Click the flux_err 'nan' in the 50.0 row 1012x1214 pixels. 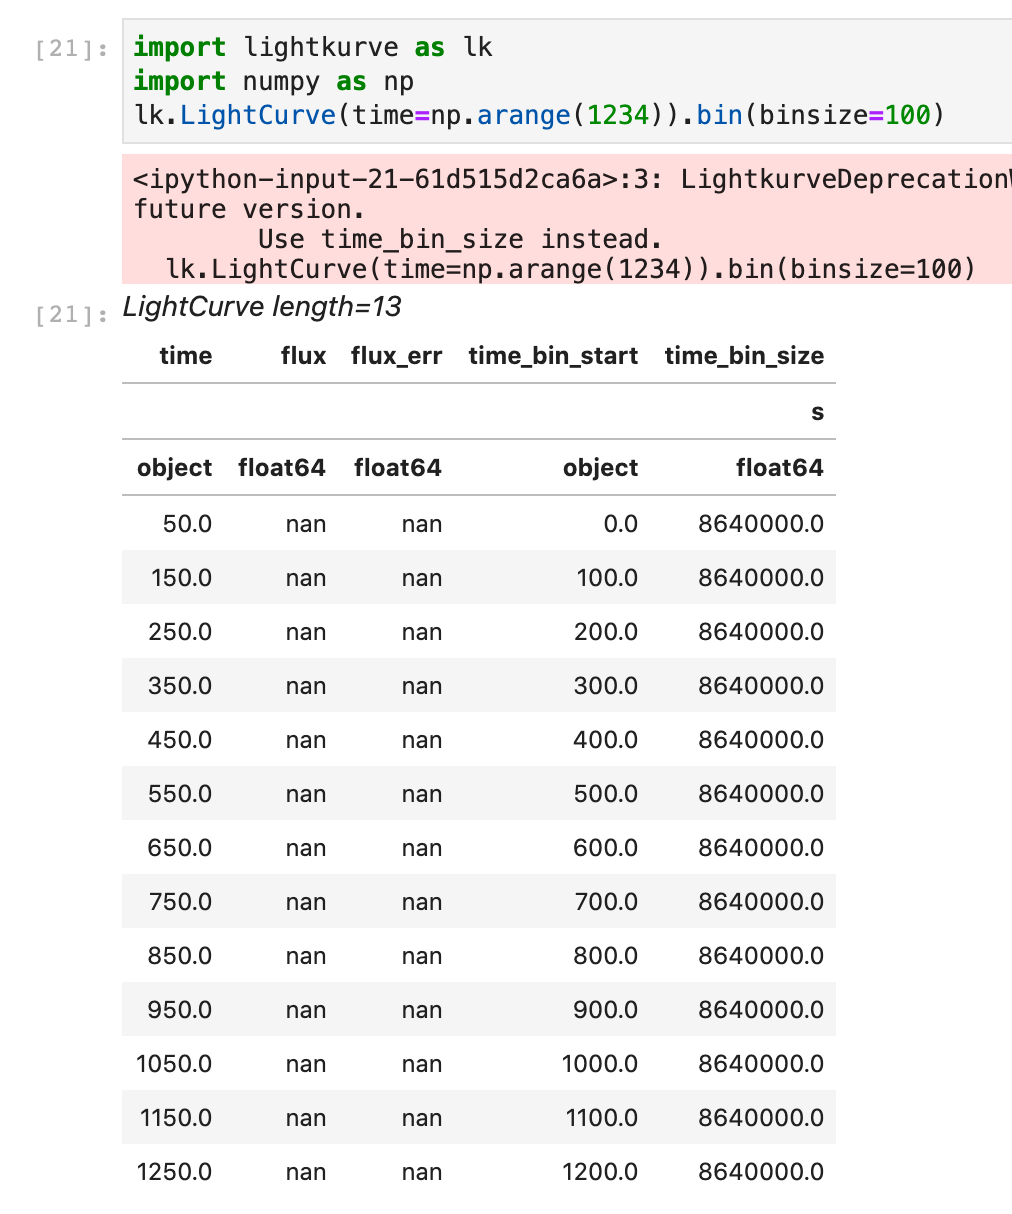coord(422,524)
